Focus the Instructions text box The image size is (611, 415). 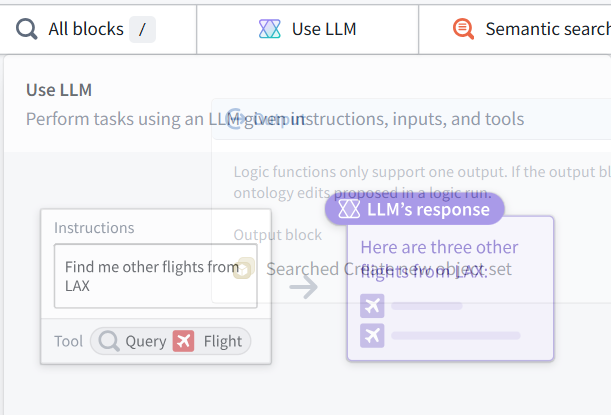pos(155,276)
